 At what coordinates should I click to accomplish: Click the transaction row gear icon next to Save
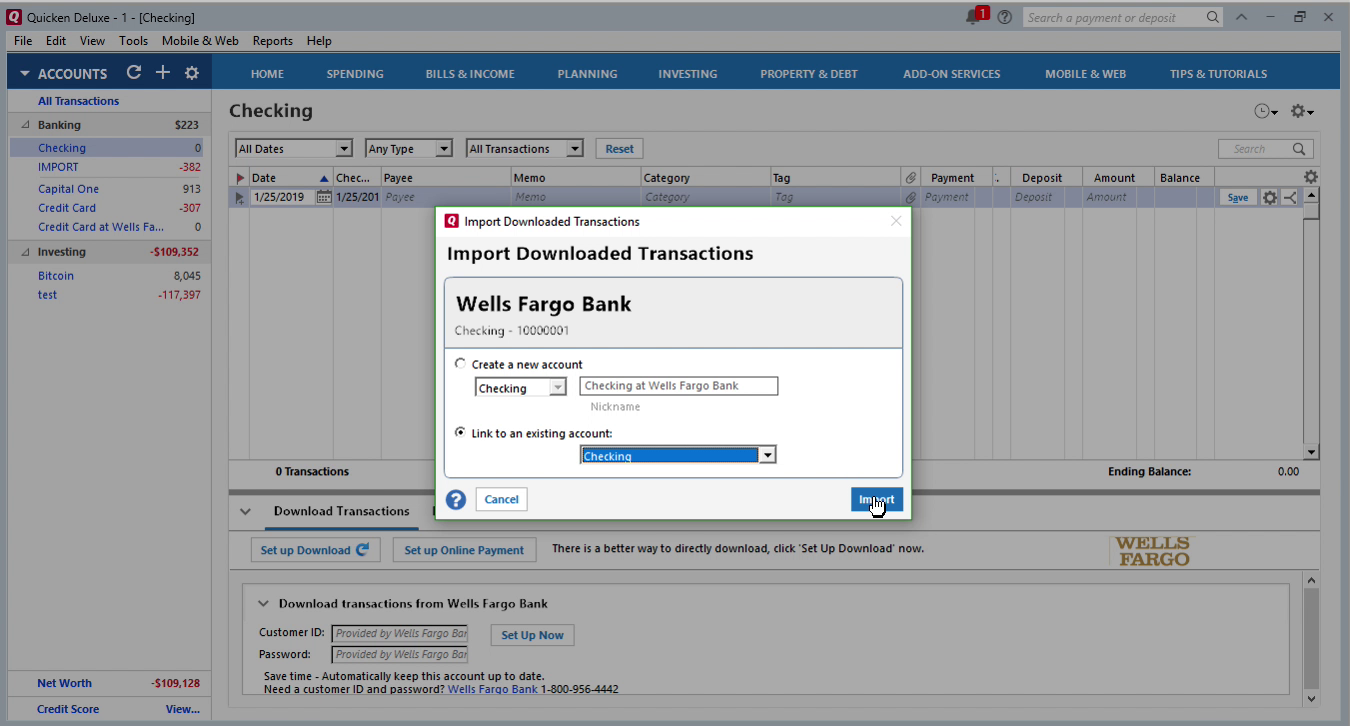[1269, 198]
